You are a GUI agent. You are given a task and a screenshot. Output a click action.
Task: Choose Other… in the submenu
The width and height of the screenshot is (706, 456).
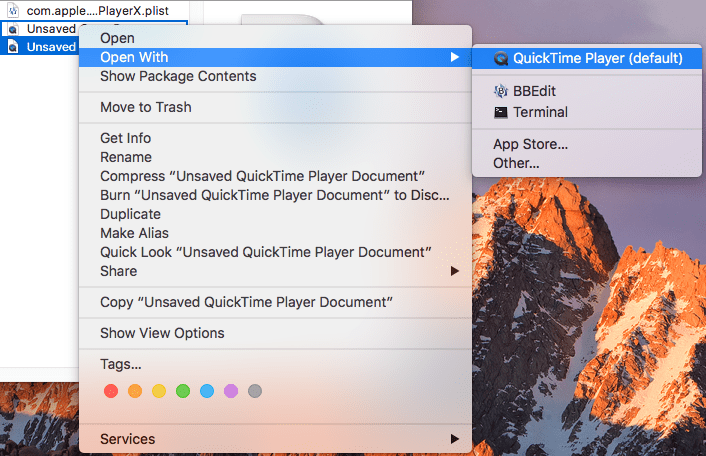[x=587, y=163]
